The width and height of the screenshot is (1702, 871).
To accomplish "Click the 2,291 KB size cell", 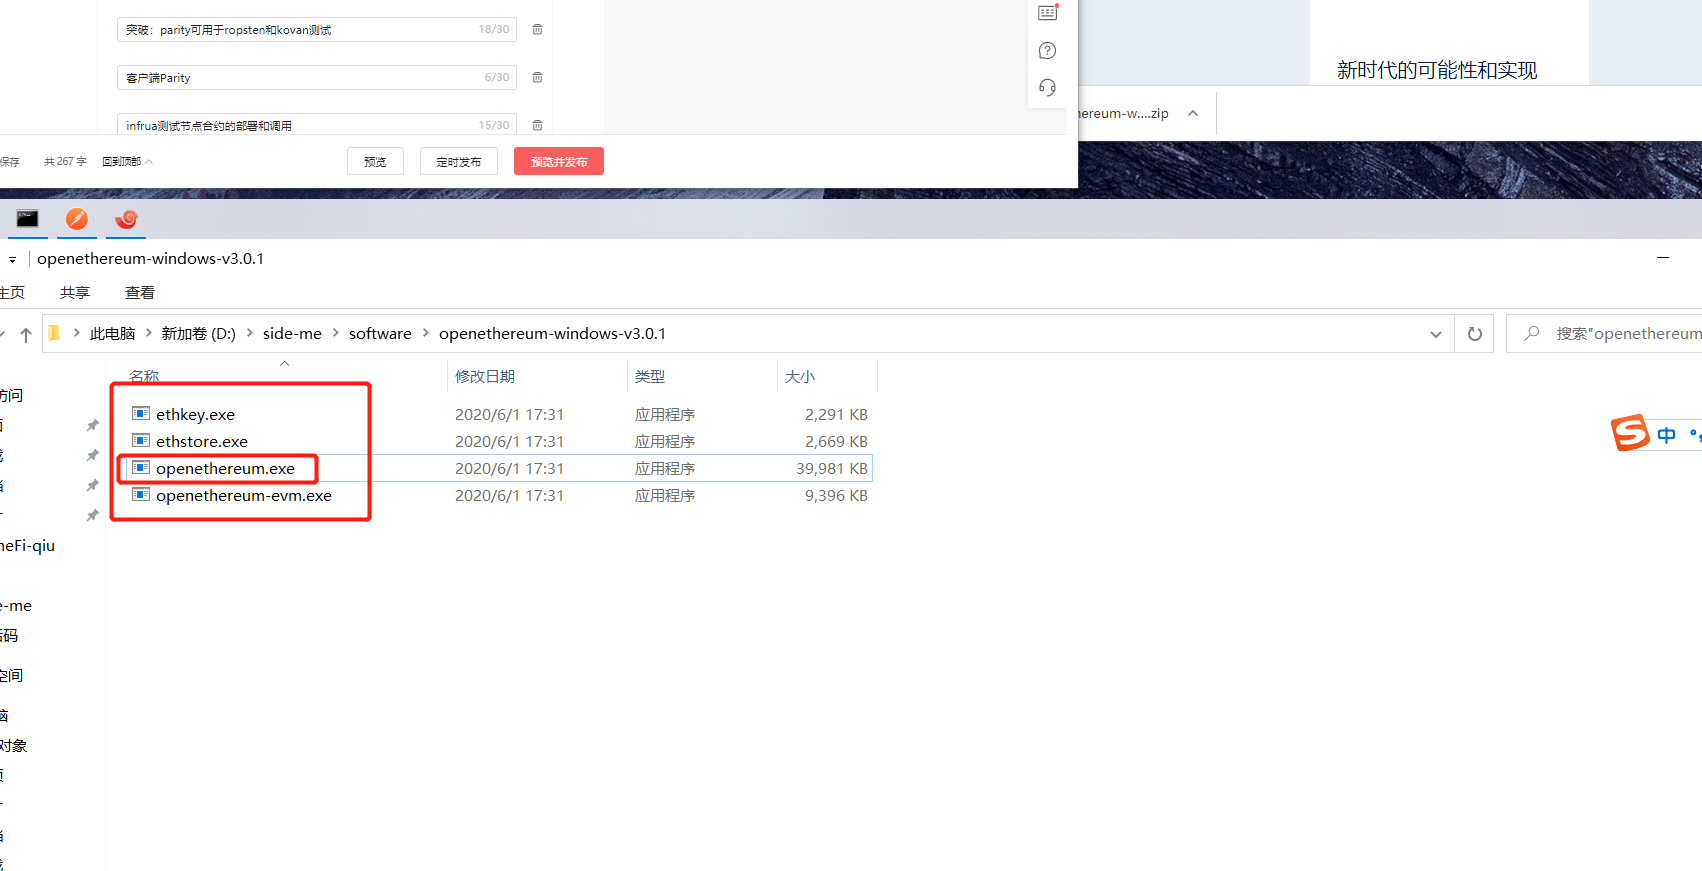I will click(836, 414).
